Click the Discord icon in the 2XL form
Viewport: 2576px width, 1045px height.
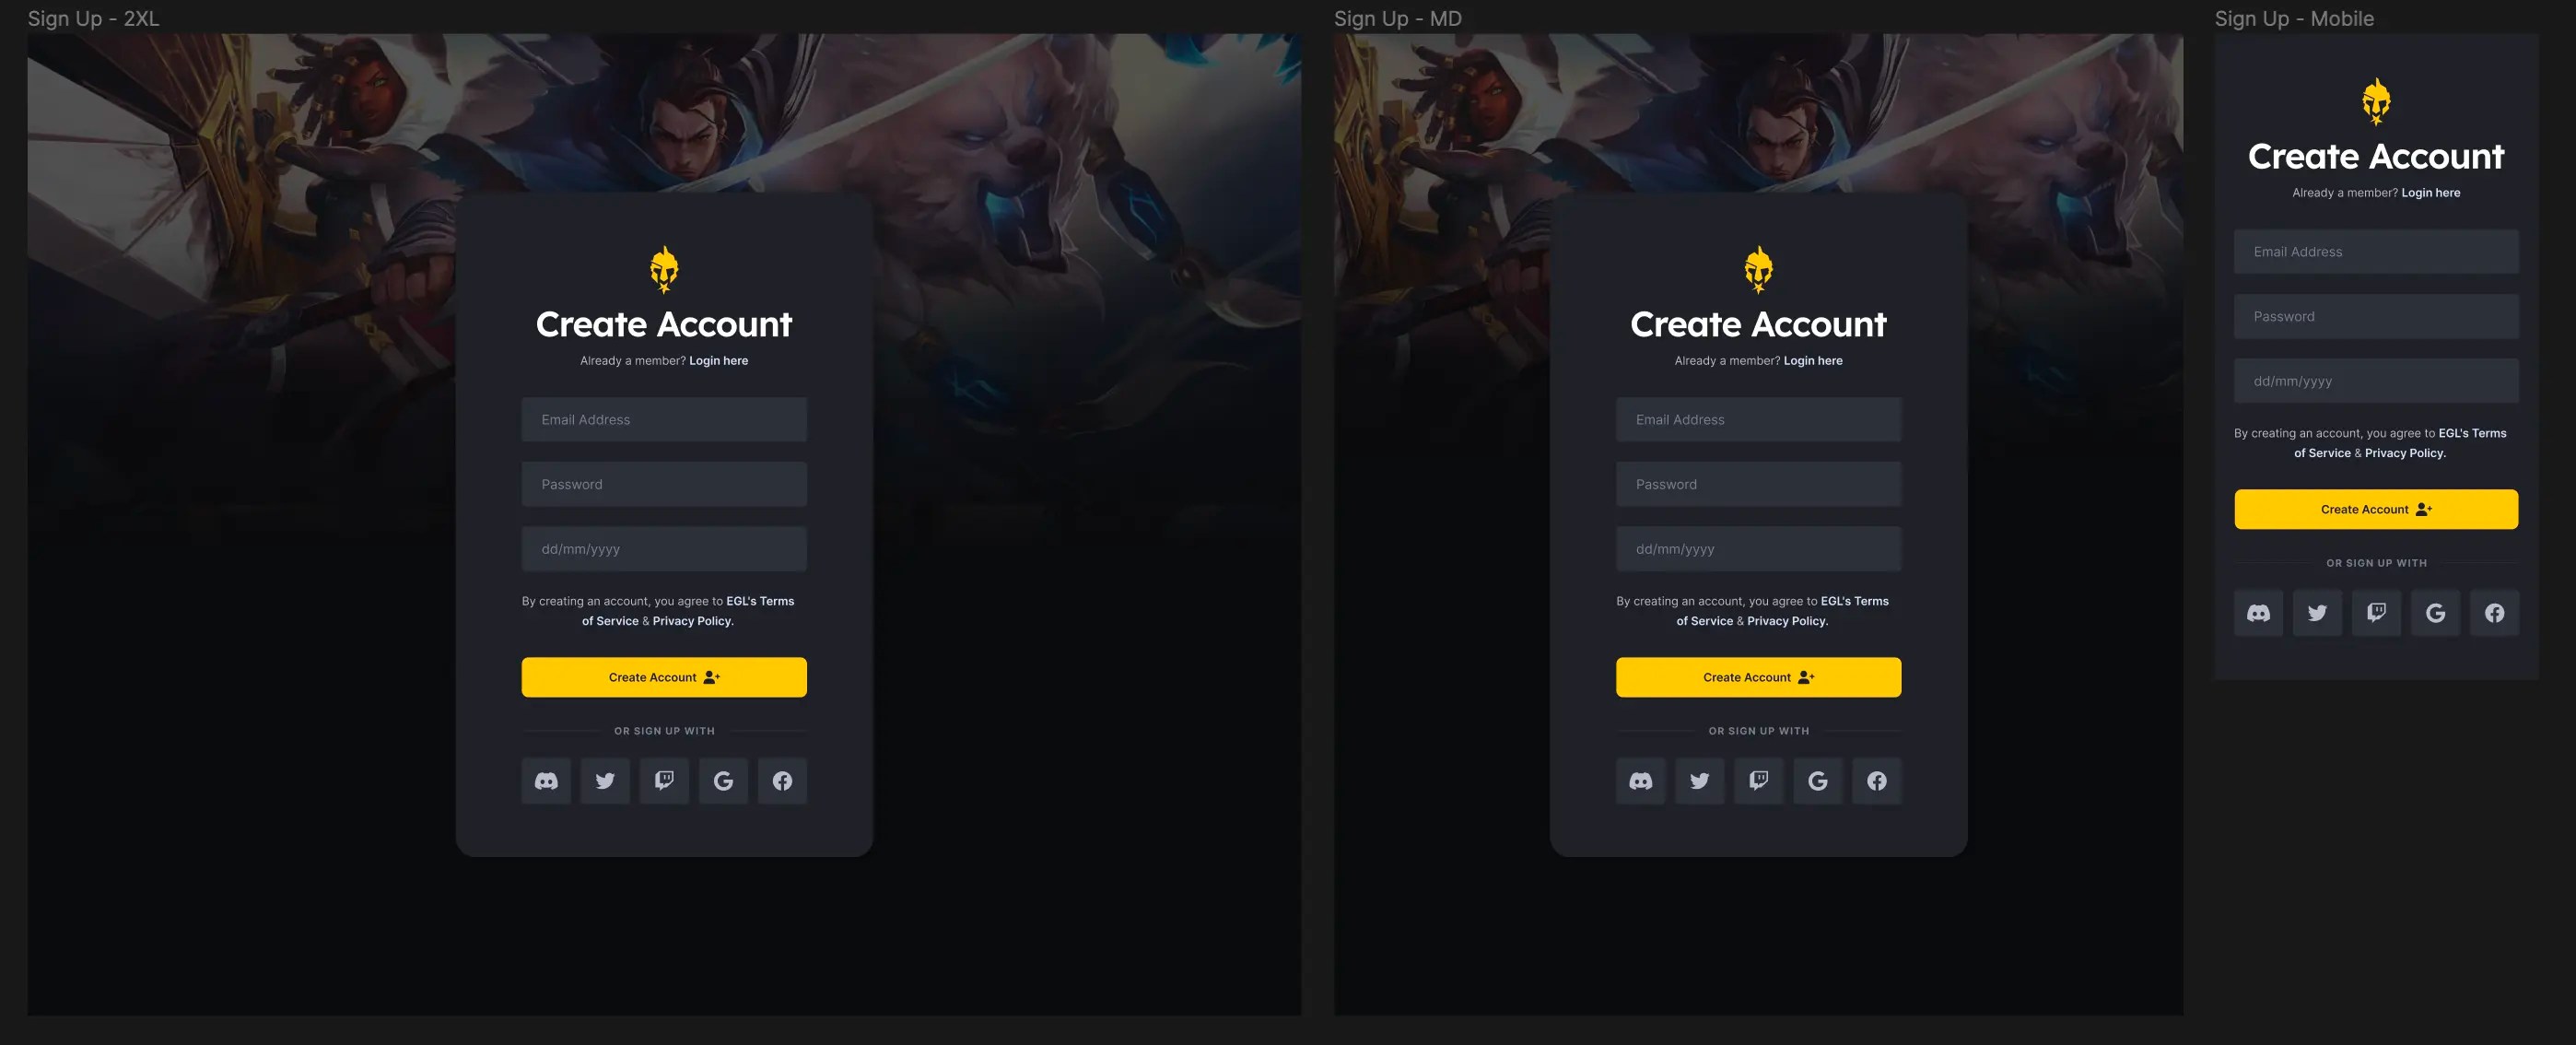click(x=546, y=780)
